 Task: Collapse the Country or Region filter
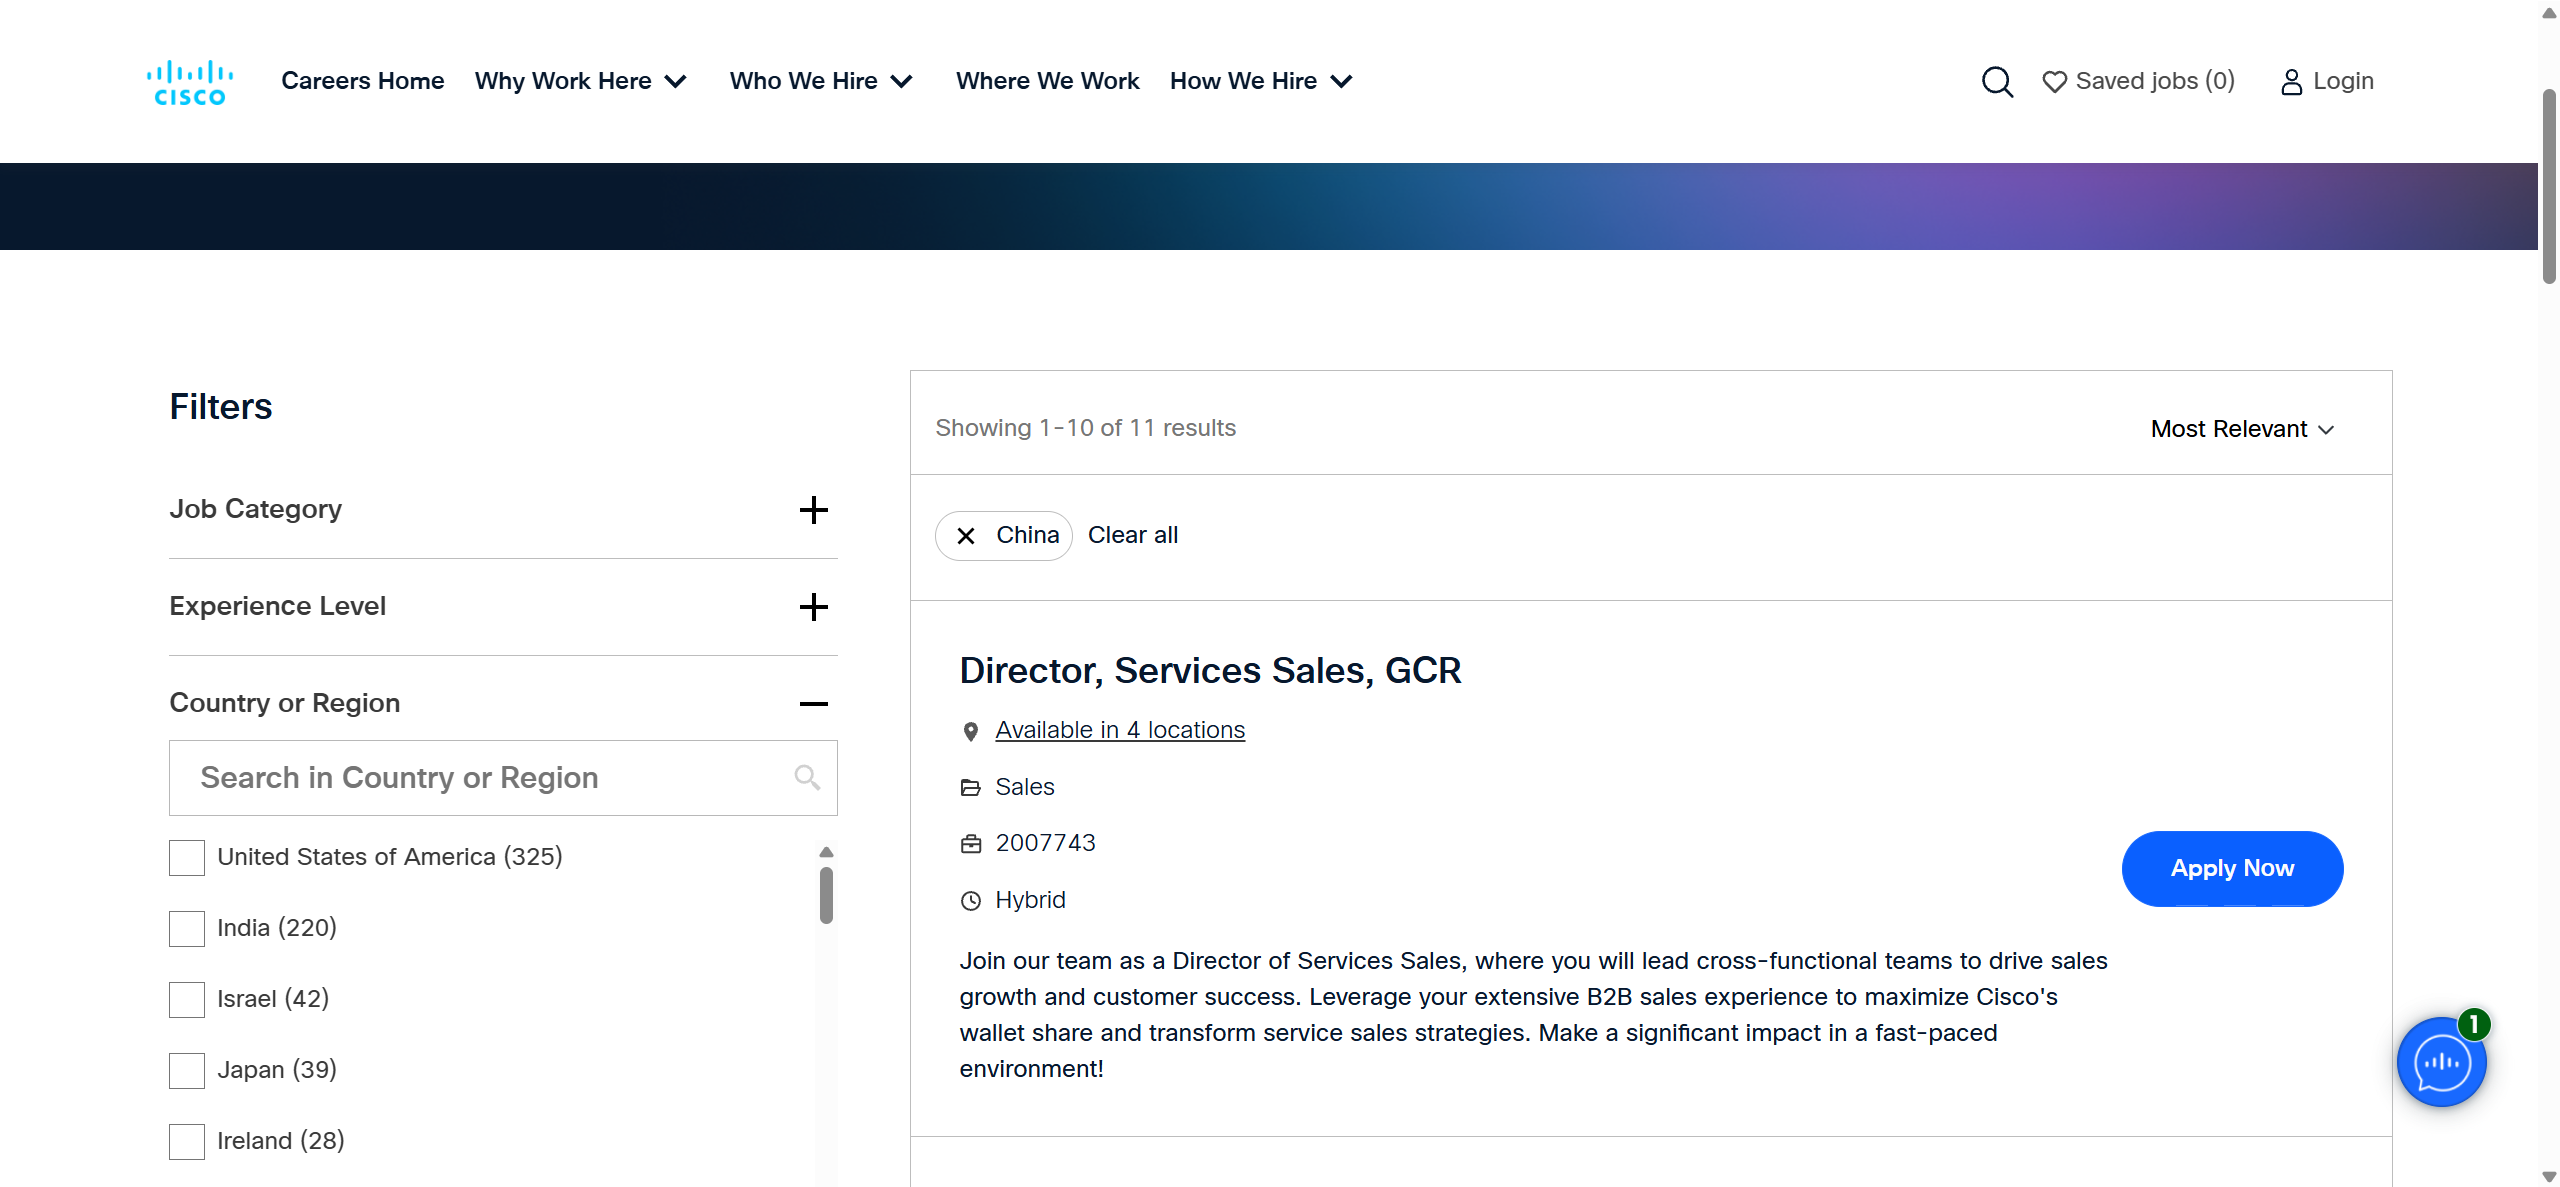tap(813, 704)
